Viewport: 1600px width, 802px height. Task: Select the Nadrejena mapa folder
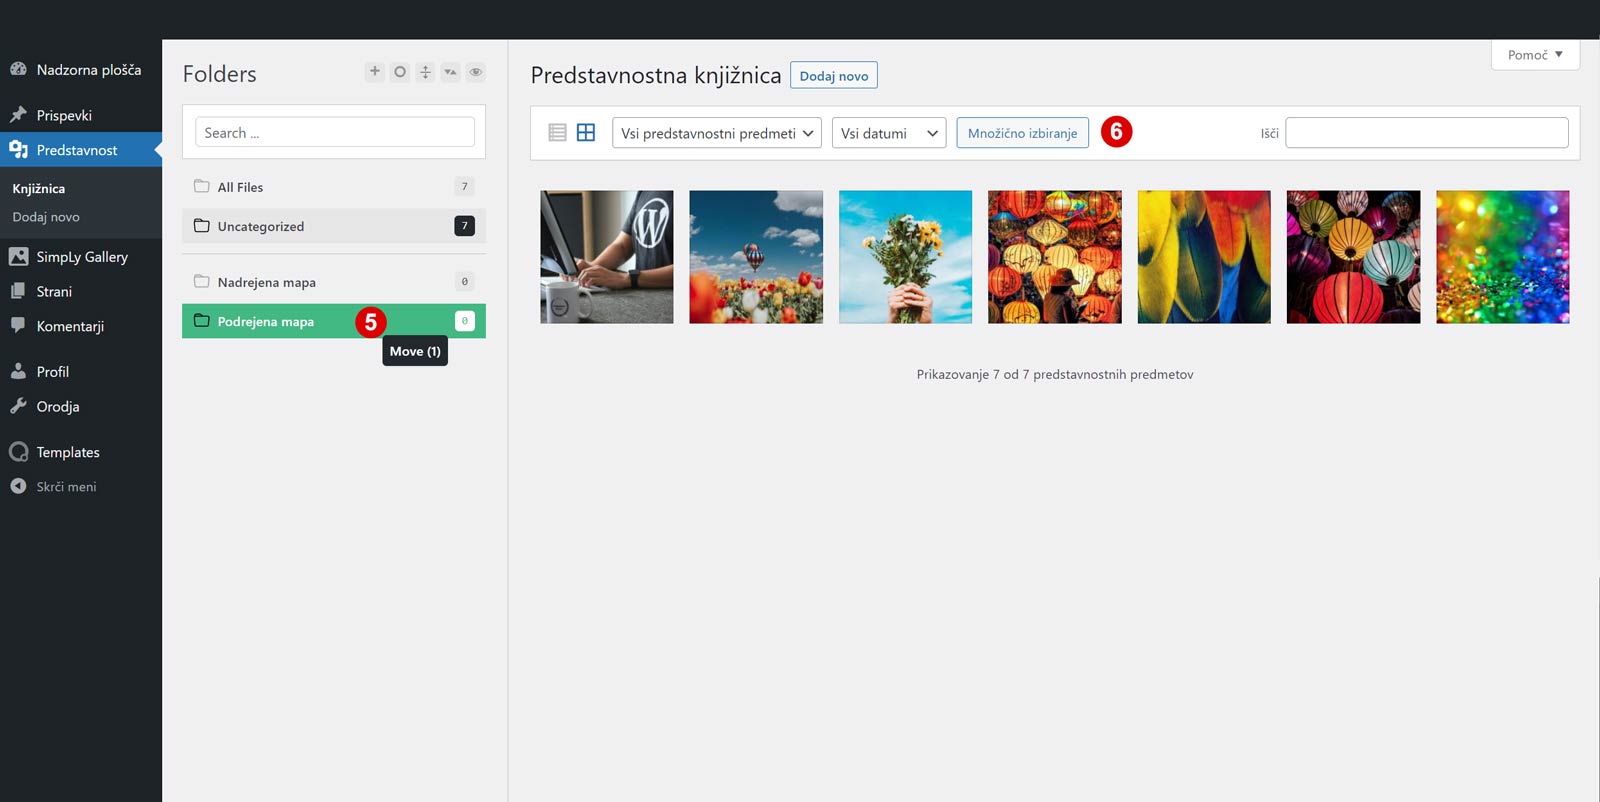(334, 282)
